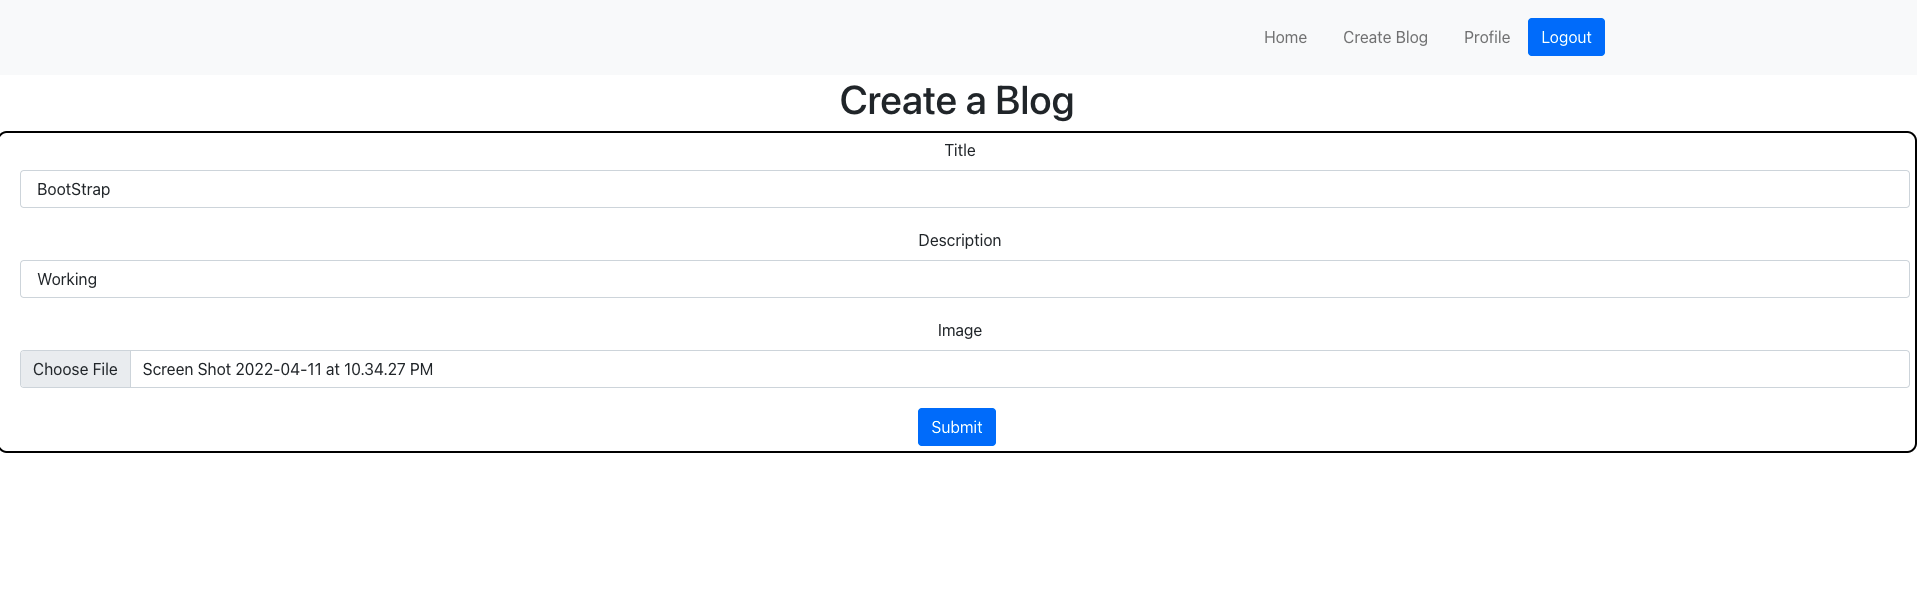Click the selected screenshot file name
The width and height of the screenshot is (1917, 594).
pyautogui.click(x=287, y=369)
